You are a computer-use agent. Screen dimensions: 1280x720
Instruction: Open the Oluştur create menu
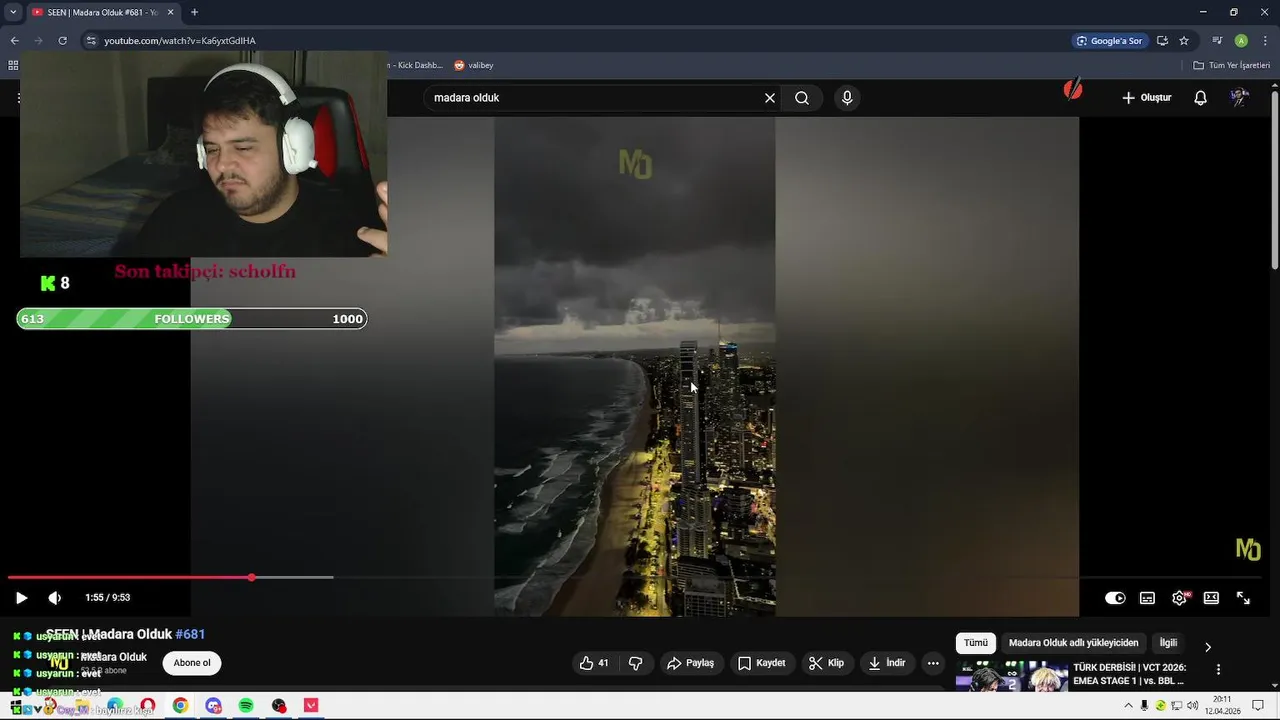1146,98
